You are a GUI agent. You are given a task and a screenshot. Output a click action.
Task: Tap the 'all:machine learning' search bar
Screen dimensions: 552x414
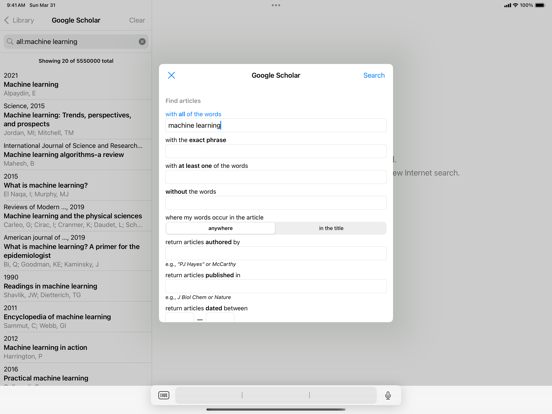pyautogui.click(x=76, y=42)
